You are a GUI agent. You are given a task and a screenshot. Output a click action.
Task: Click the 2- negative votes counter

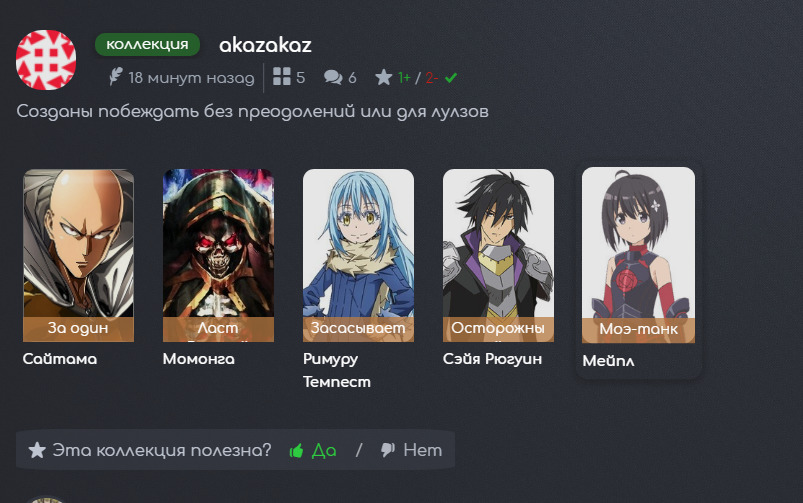click(x=431, y=77)
